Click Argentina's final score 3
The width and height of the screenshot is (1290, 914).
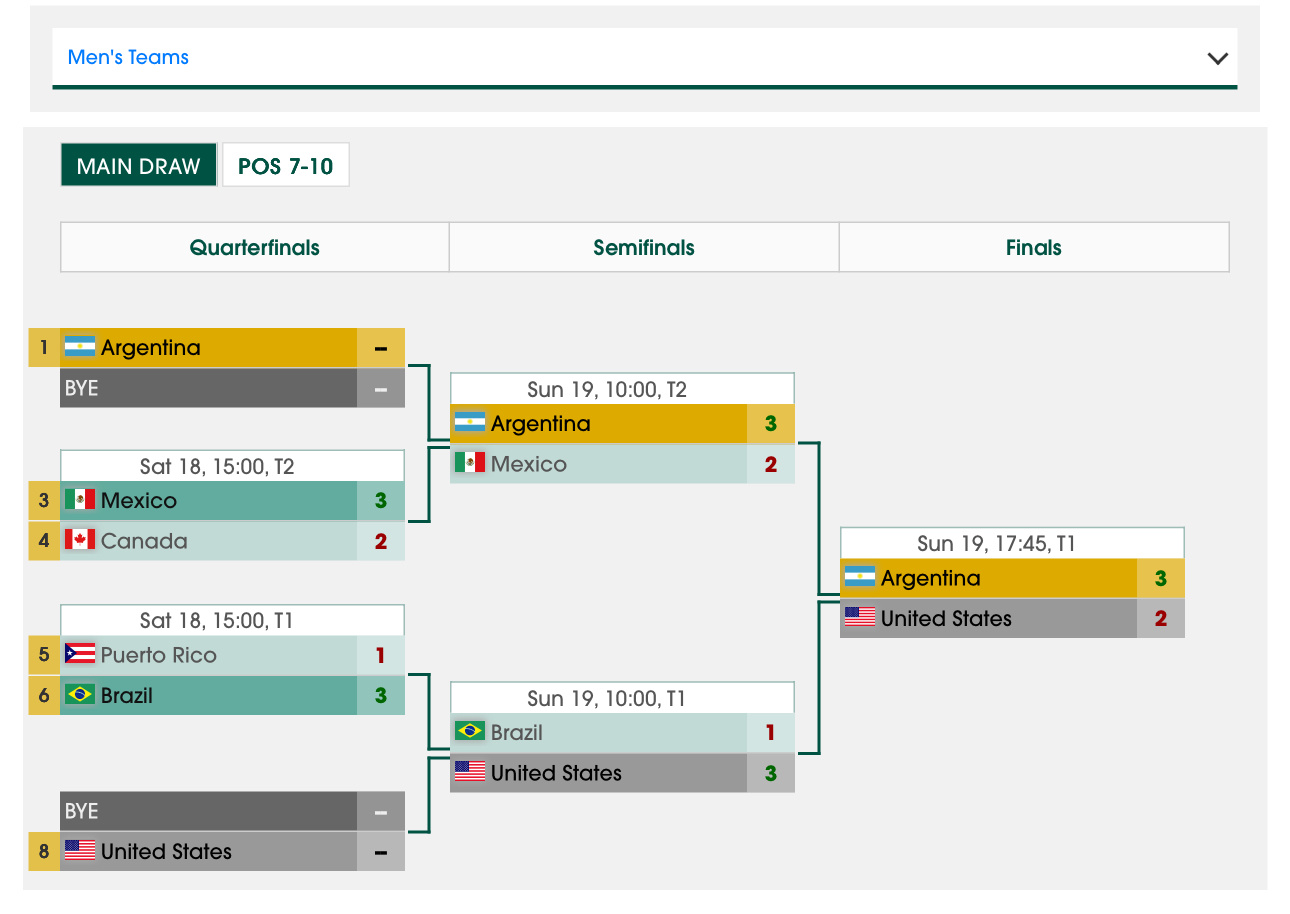[1161, 578]
